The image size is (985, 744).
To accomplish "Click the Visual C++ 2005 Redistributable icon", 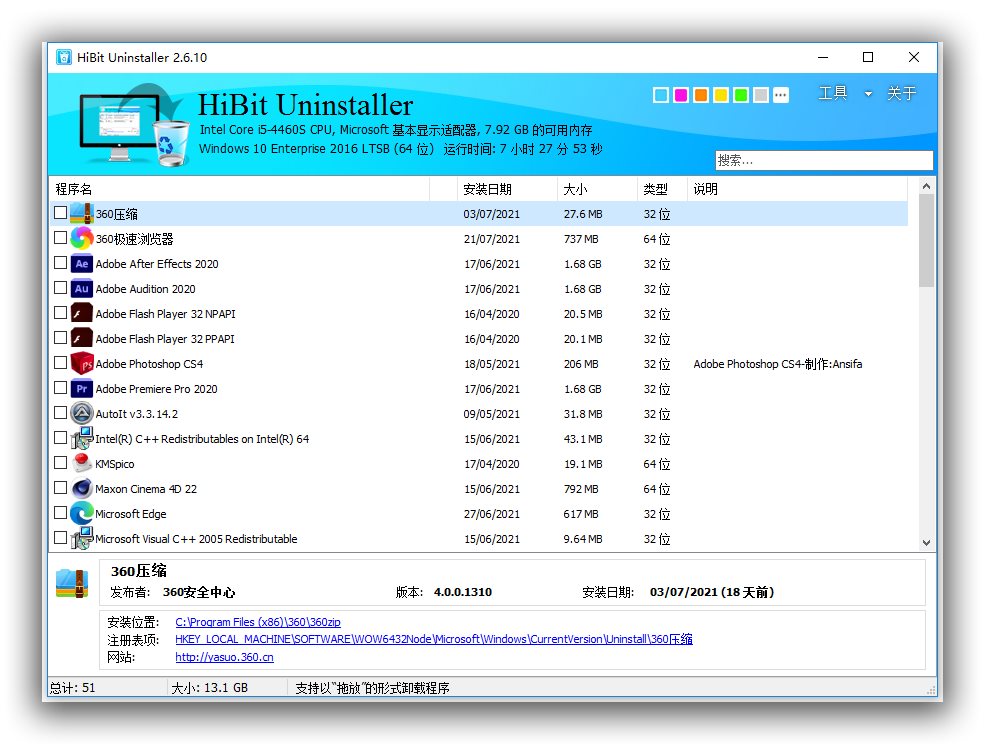I will pos(82,539).
